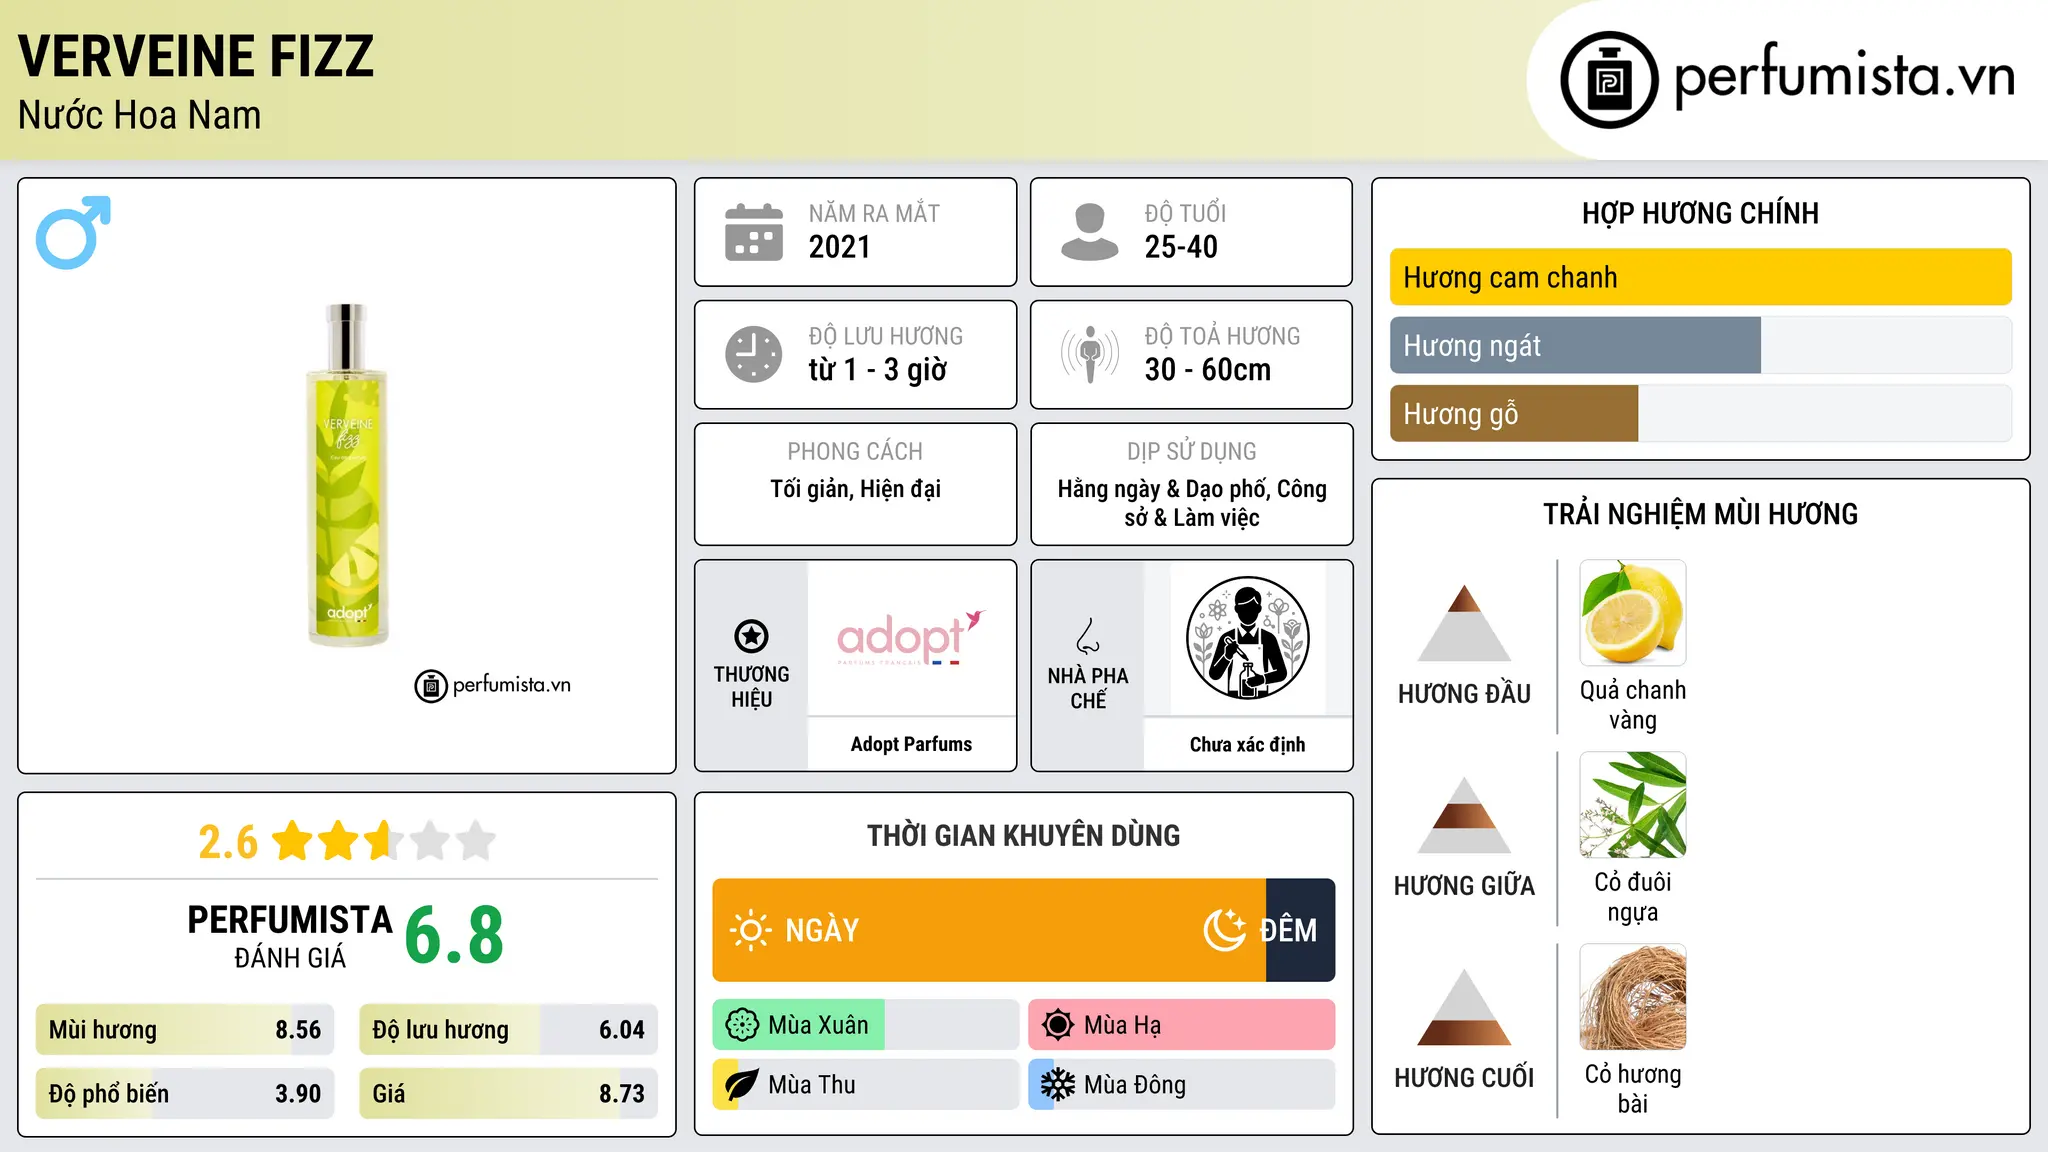
Task: Click the yellow star rating stars
Action: (384, 841)
